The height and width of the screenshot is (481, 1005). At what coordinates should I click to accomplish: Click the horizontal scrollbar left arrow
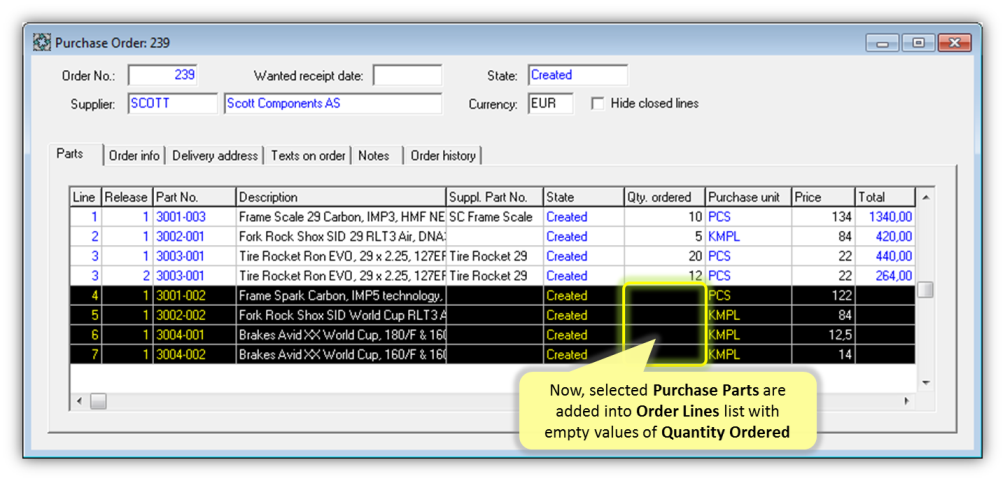click(x=79, y=401)
